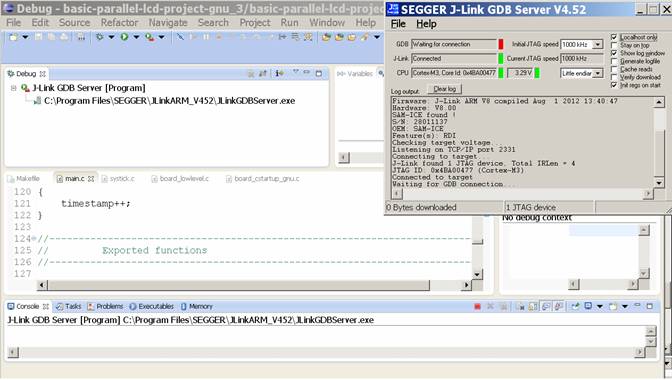
Task: Click the Suspend pause icon in toolbar
Action: pos(206,37)
